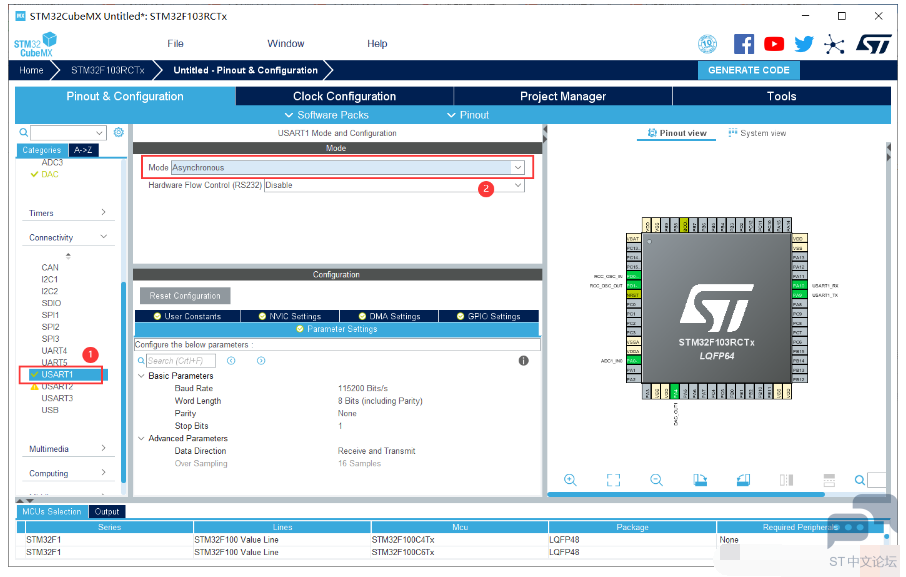
Task: Select the Parameter Settings tab
Action: [x=337, y=329]
